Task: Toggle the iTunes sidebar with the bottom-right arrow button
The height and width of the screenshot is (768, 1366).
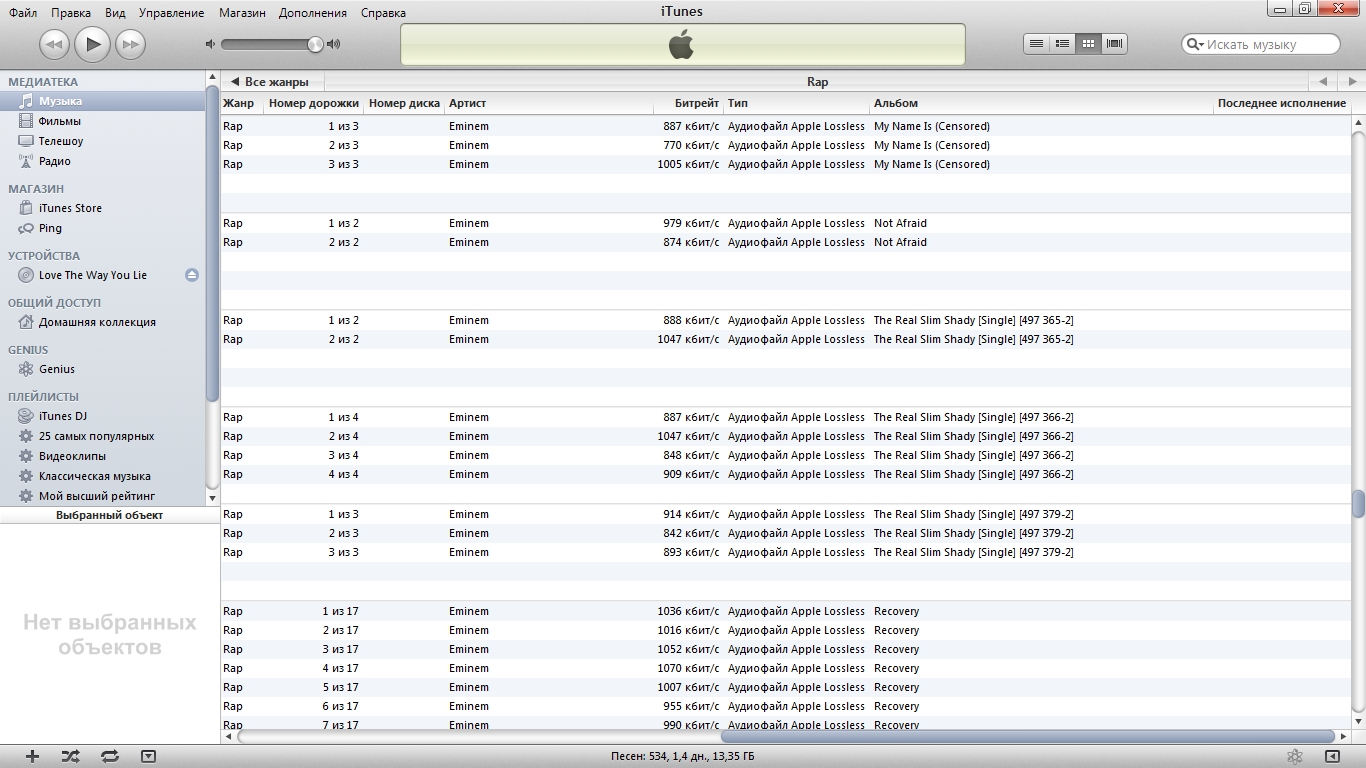Action: pyautogui.click(x=1332, y=757)
